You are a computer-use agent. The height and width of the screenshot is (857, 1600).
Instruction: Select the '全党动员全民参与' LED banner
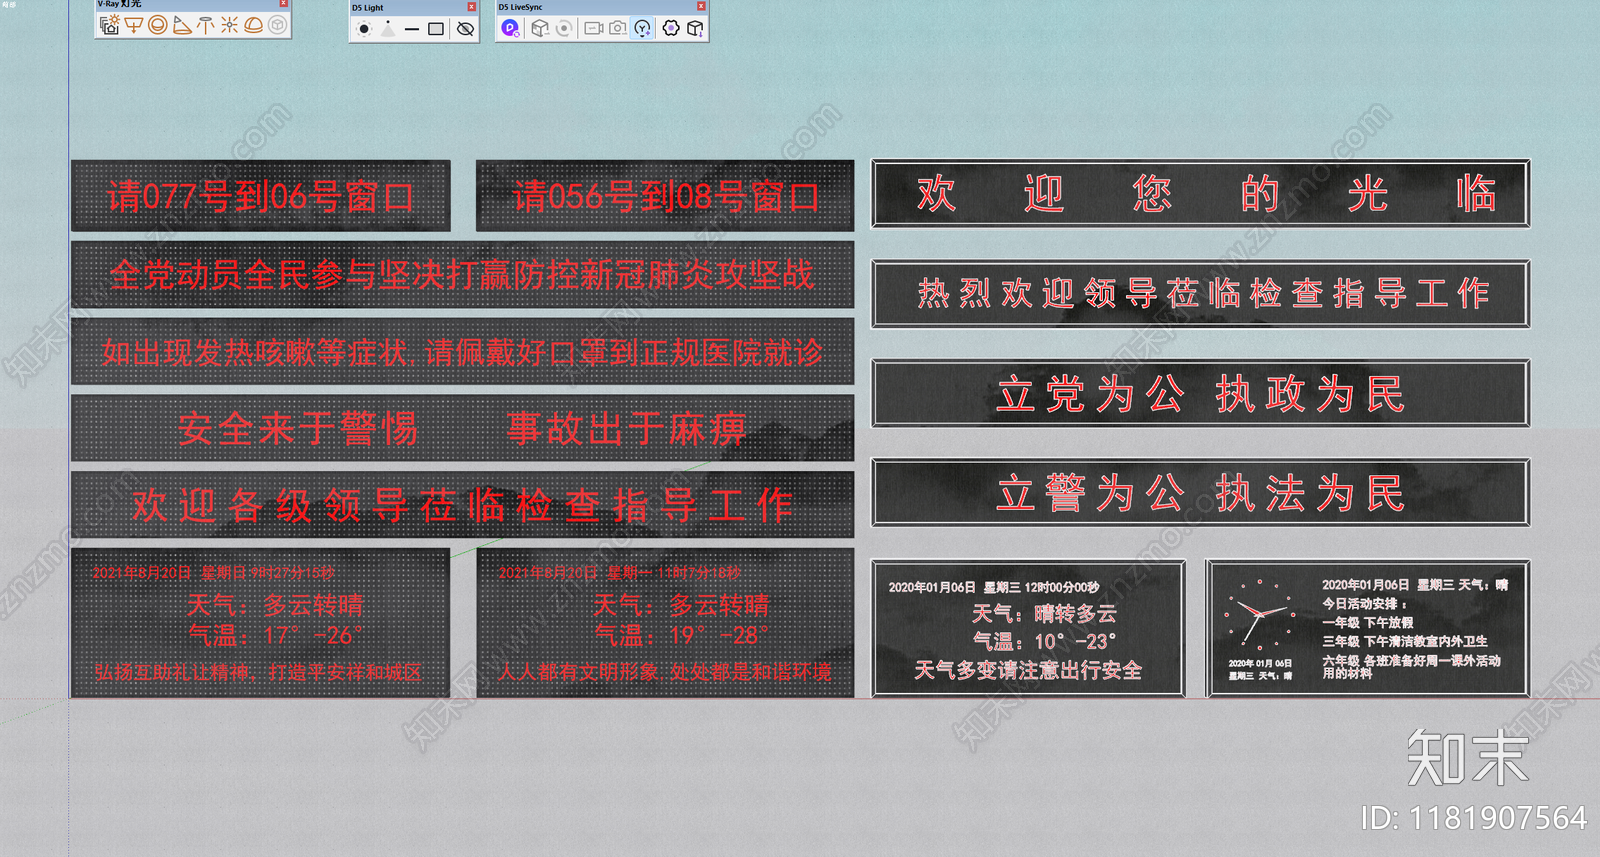click(x=463, y=275)
